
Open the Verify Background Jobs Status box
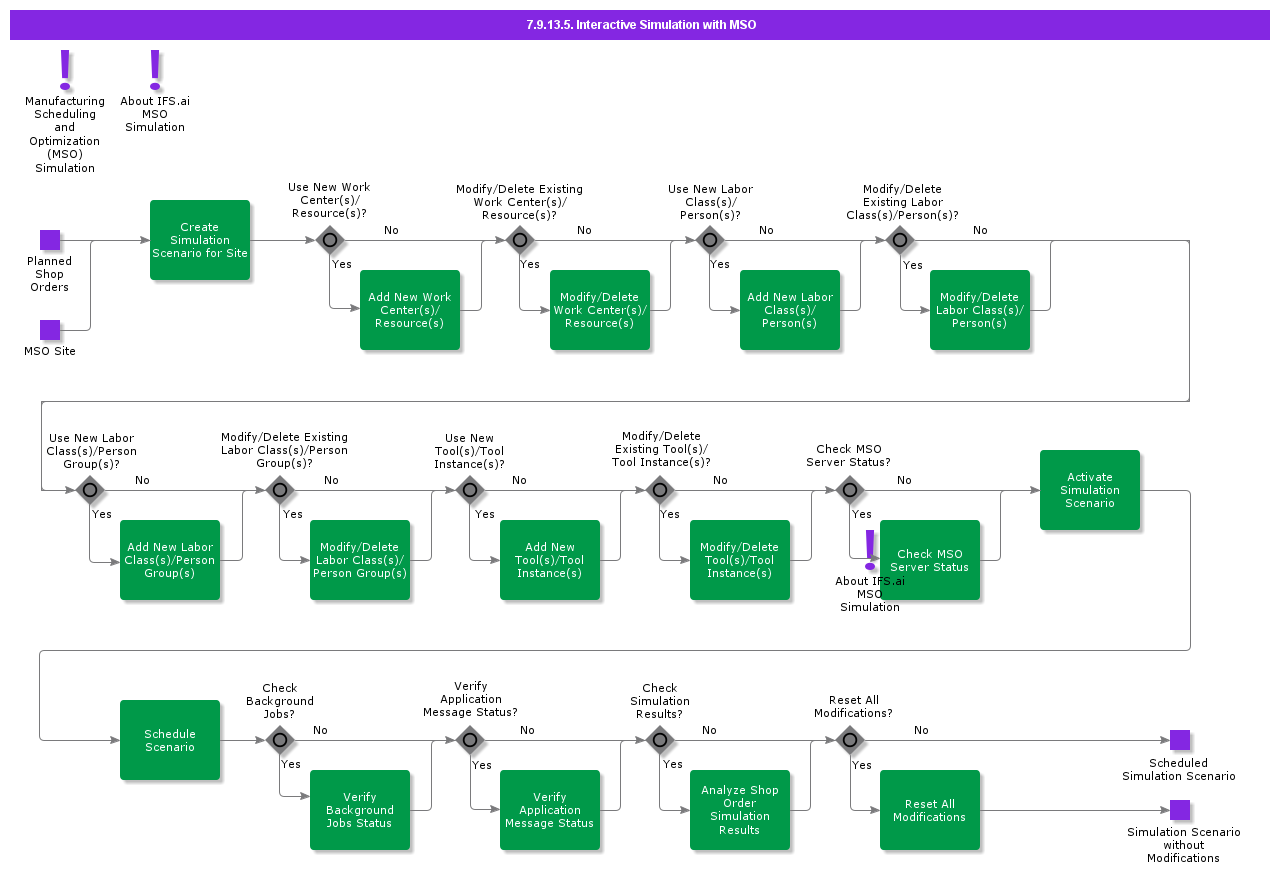point(360,810)
